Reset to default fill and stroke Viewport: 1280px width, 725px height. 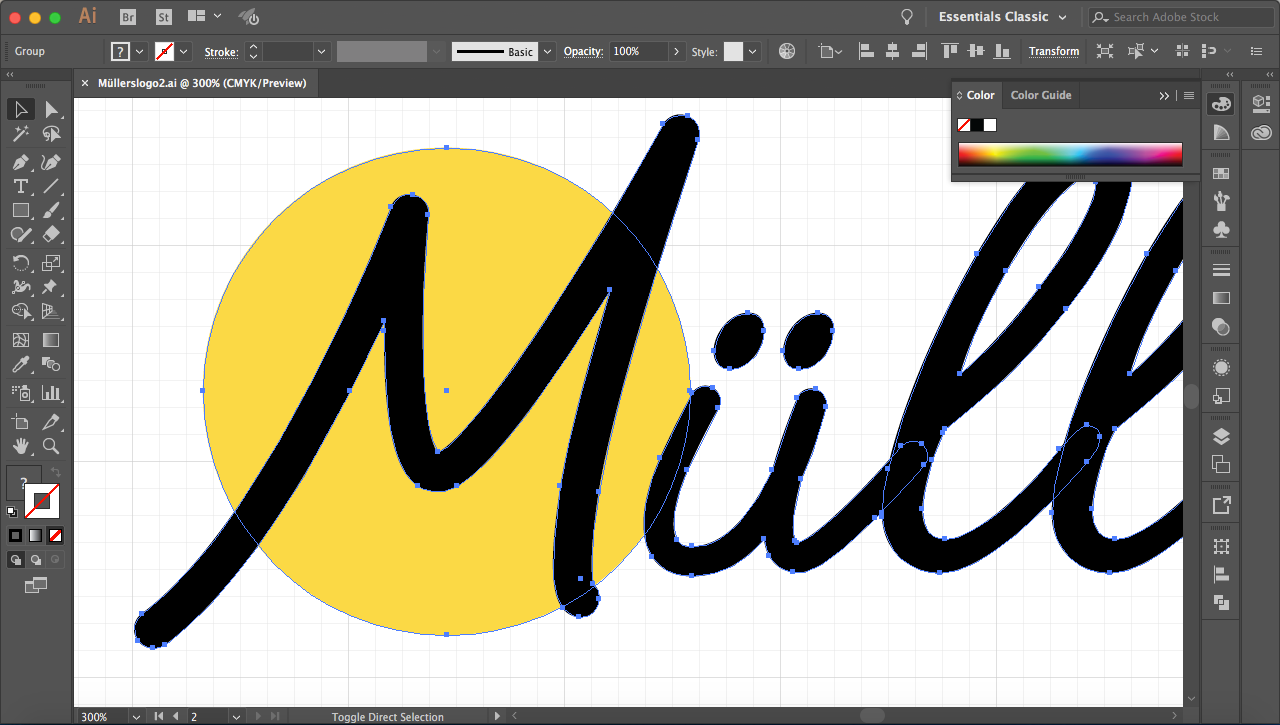12,511
